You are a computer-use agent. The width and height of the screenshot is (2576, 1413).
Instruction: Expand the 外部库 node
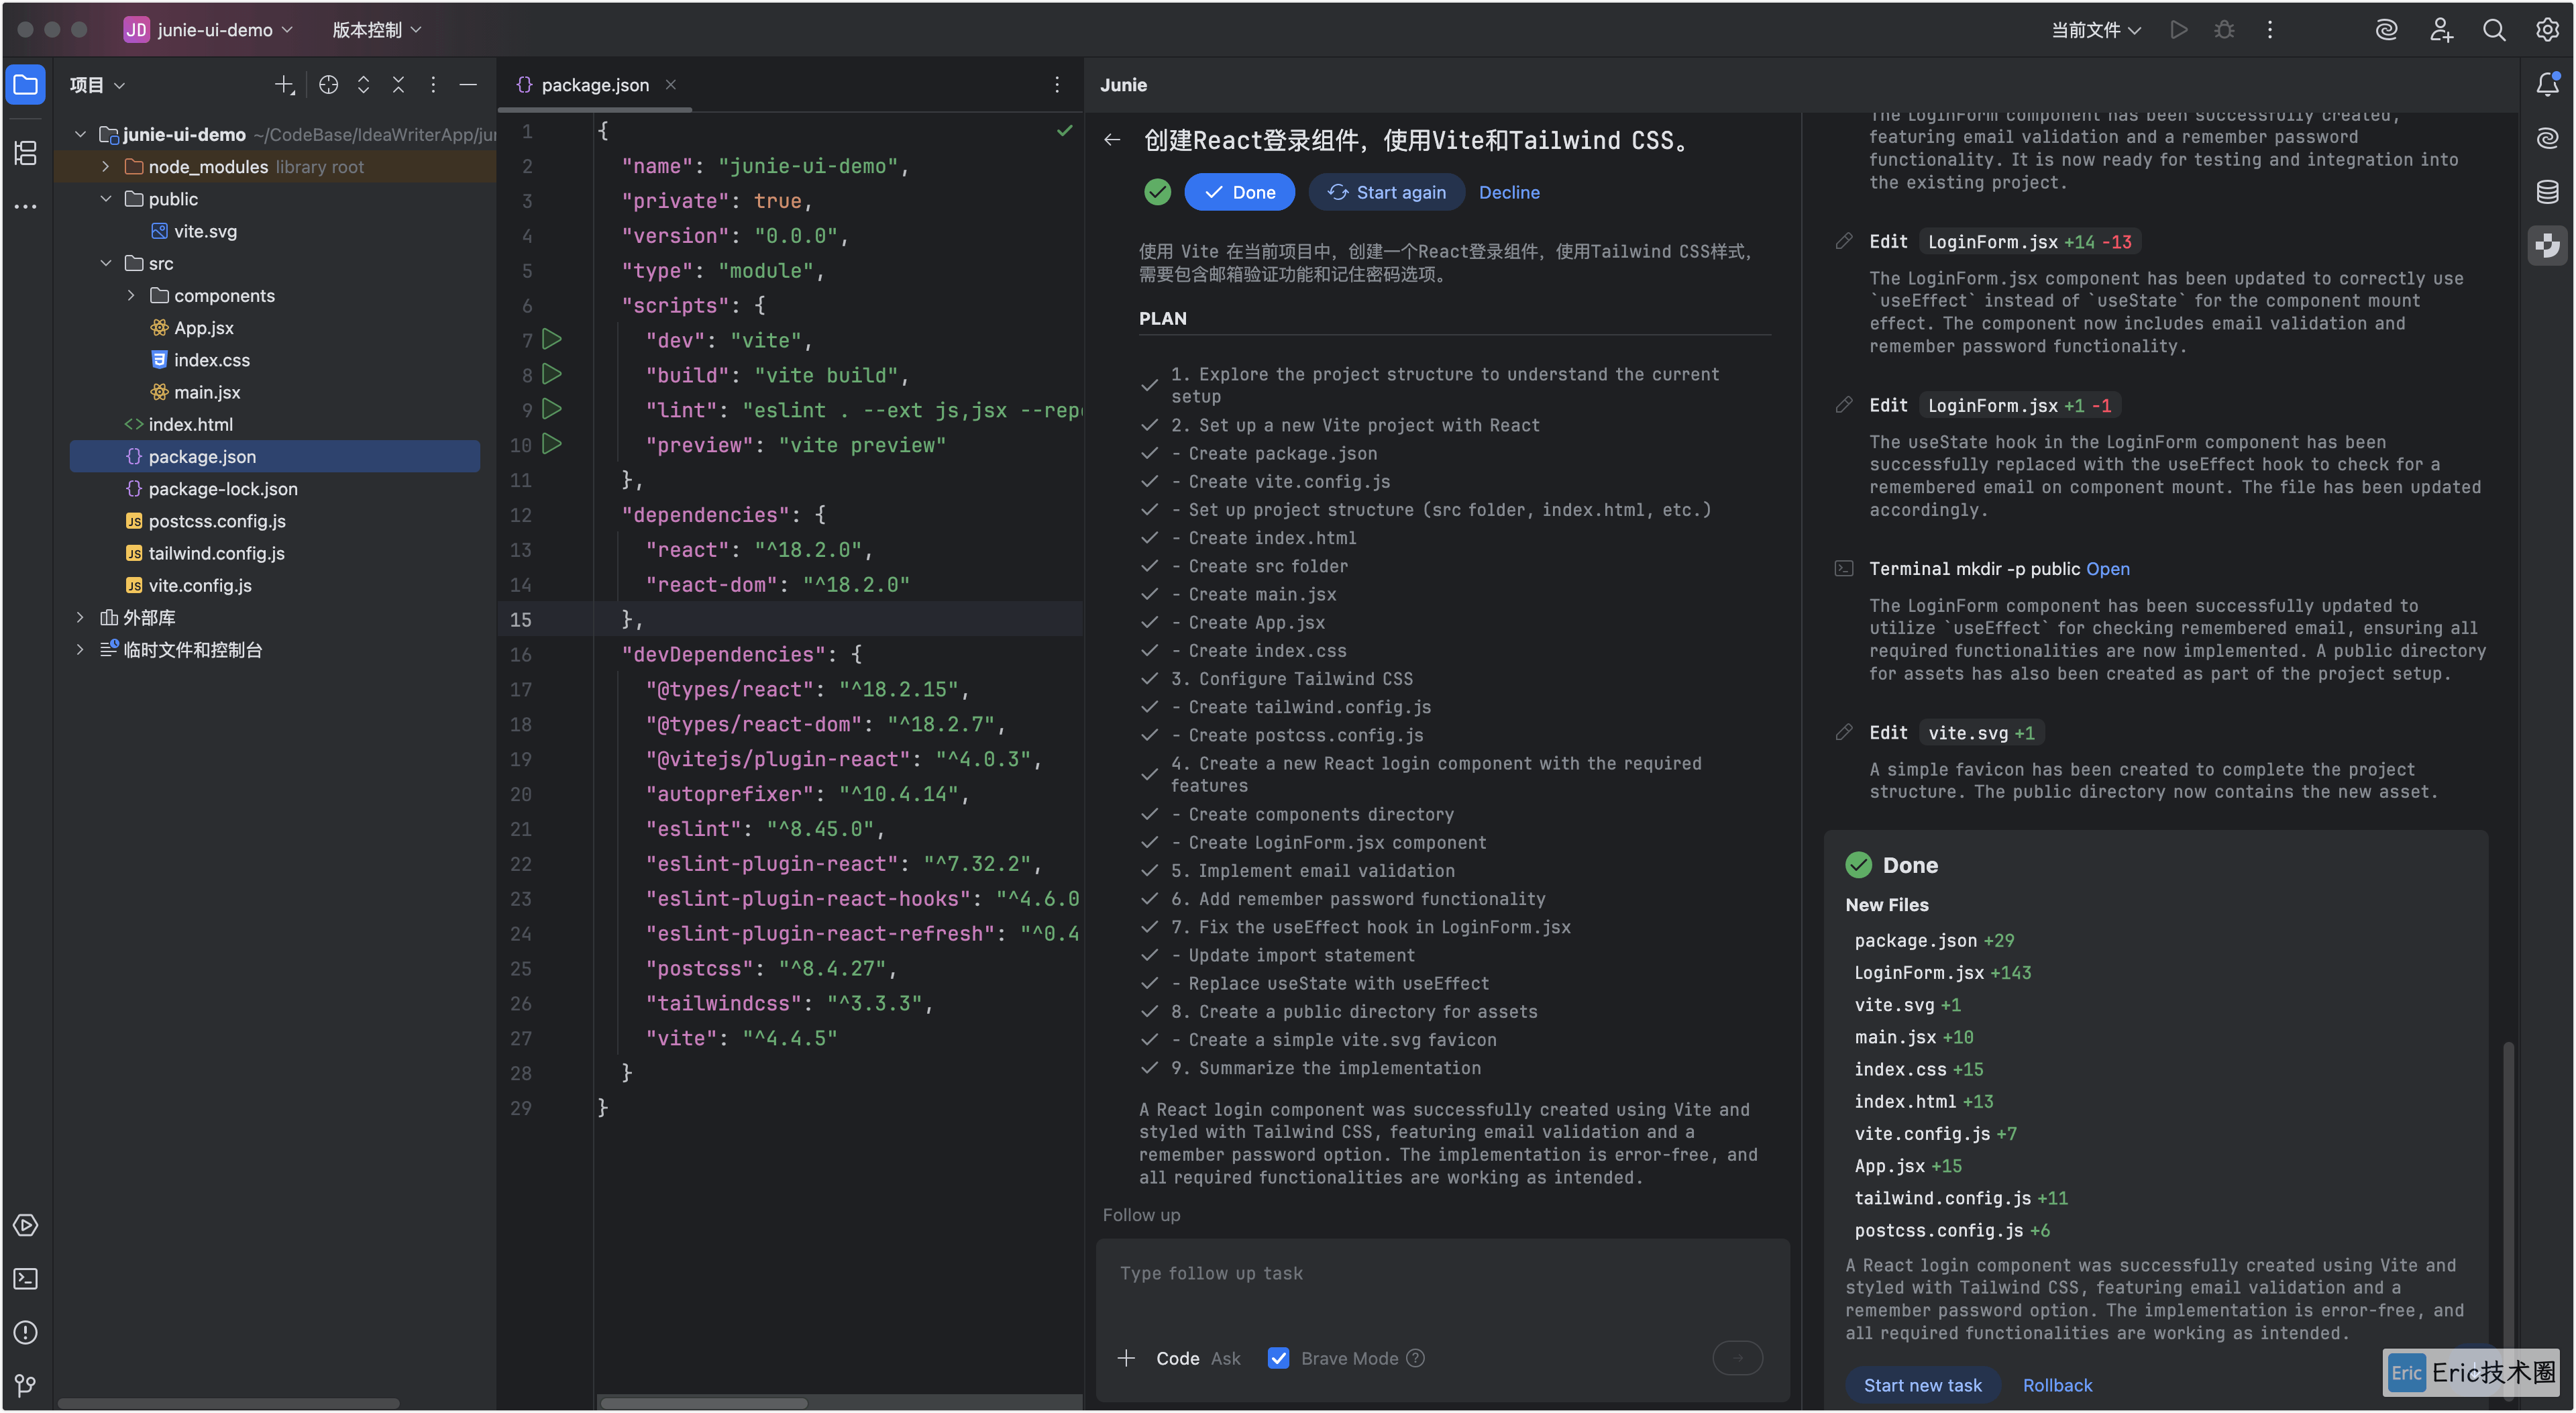tap(80, 618)
